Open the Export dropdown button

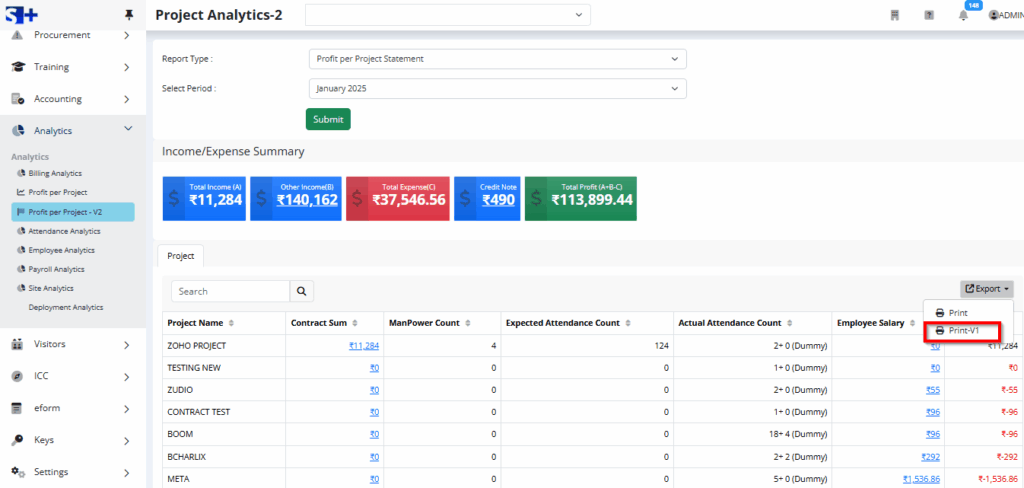tap(986, 289)
